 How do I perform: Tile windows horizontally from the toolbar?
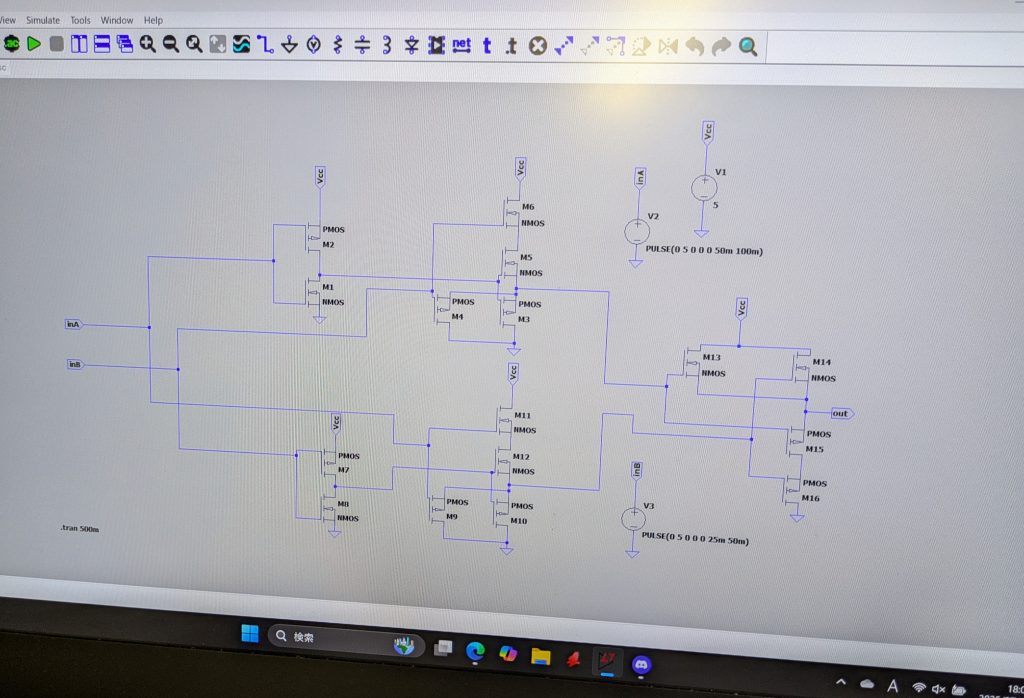102,44
